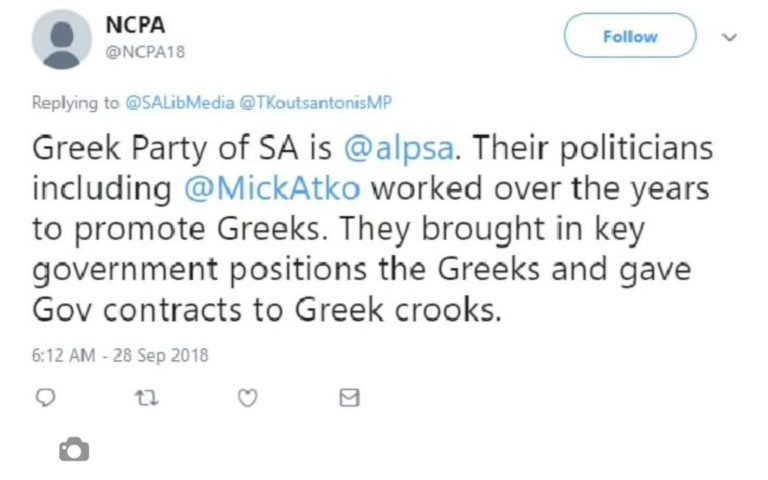Visit the @alpsa mention link
The image size is (768, 480).
[x=399, y=148]
